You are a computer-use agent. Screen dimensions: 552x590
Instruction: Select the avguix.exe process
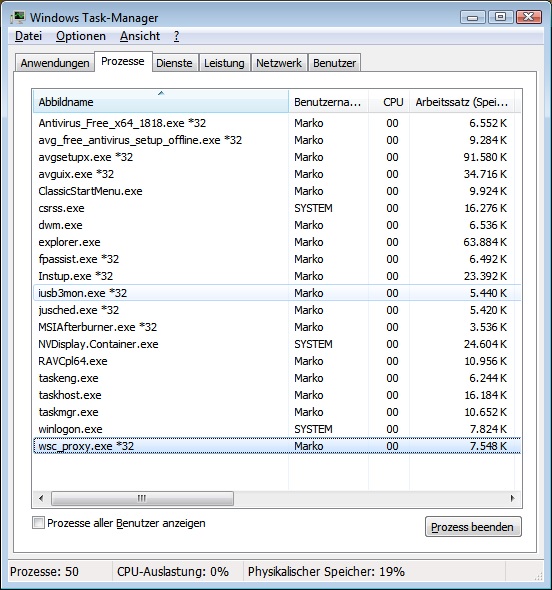[277, 174]
